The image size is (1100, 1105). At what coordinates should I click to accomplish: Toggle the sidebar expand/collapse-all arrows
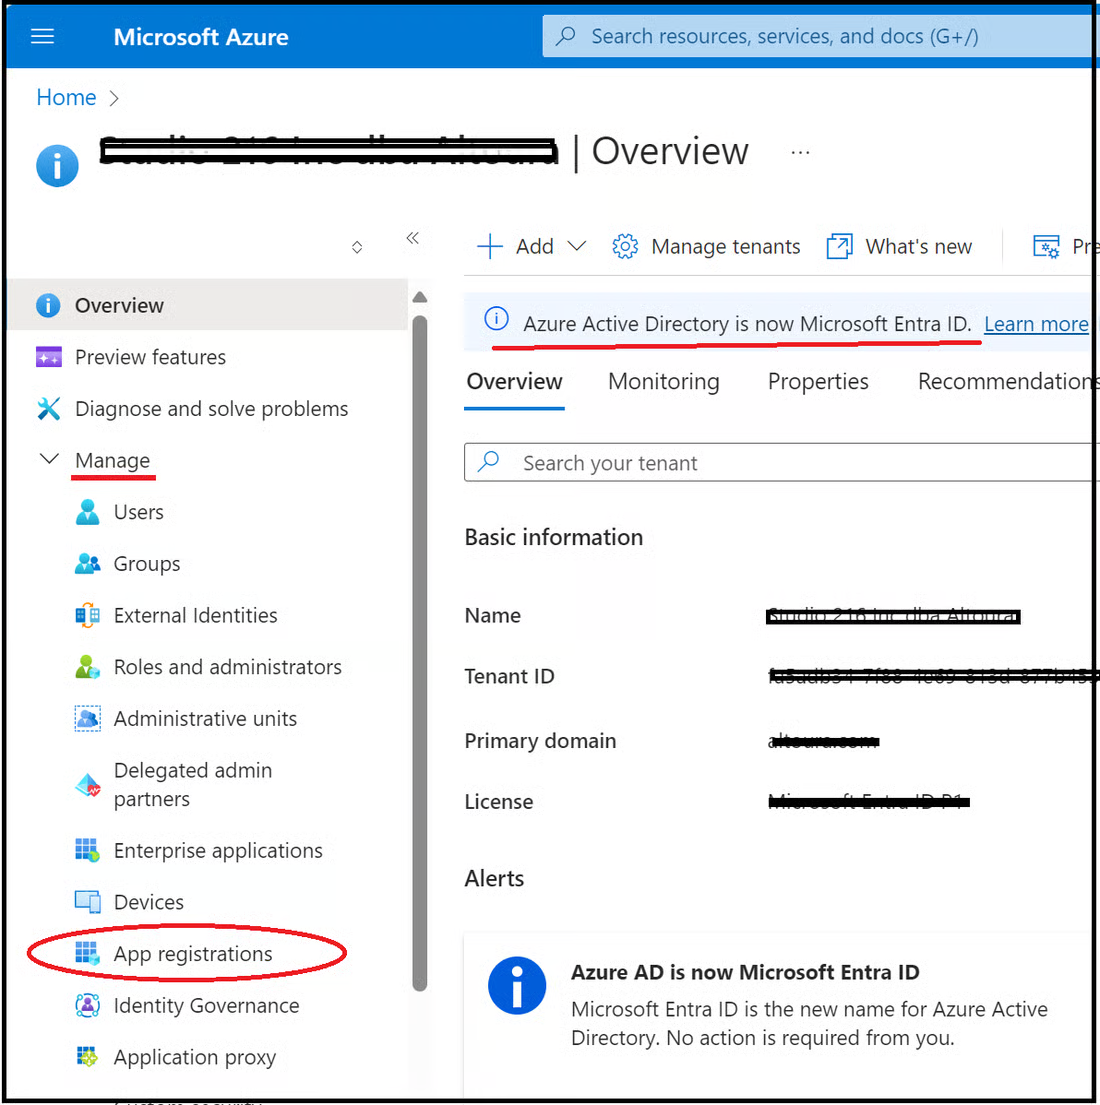[357, 247]
